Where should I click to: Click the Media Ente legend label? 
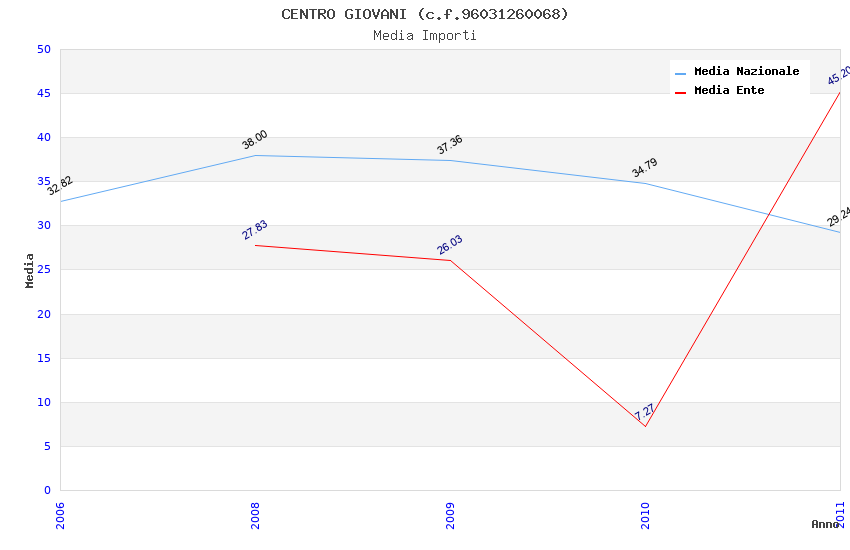[x=729, y=90]
